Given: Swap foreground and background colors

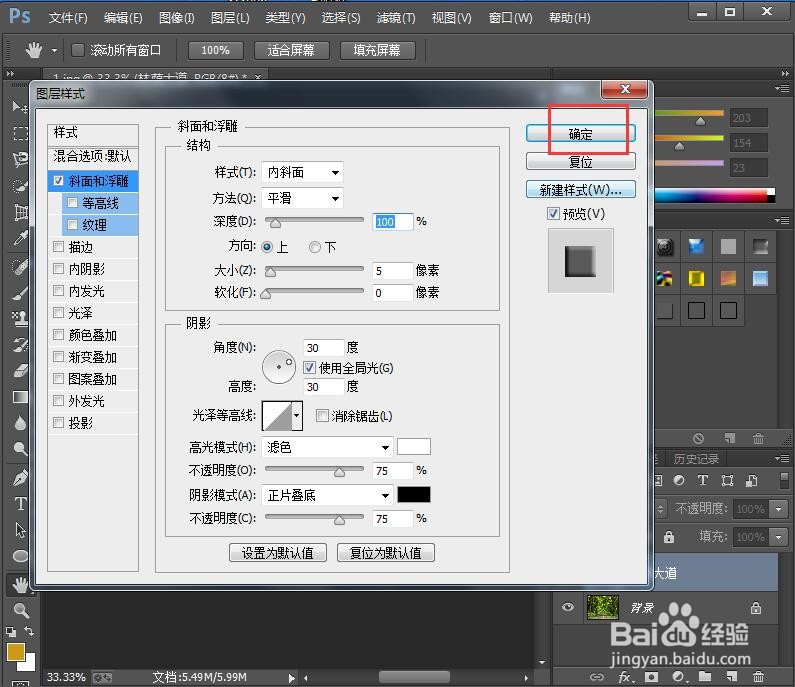Looking at the screenshot, I should pyautogui.click(x=29, y=631).
